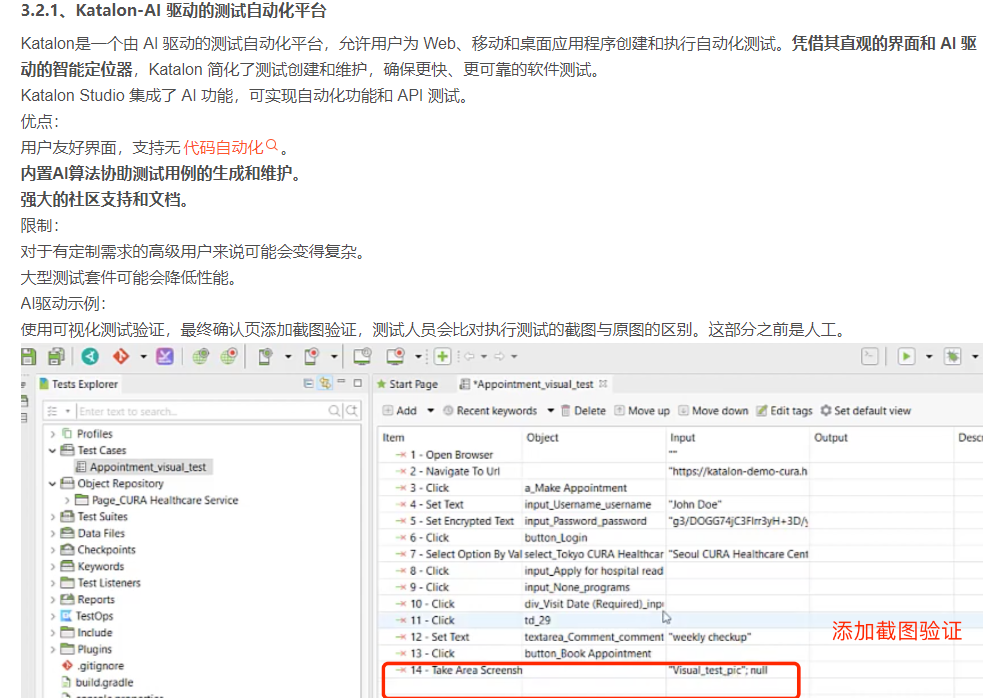Screen dimensions: 1003x698
Task: Click the Recent keywords button
Action: pos(490,411)
